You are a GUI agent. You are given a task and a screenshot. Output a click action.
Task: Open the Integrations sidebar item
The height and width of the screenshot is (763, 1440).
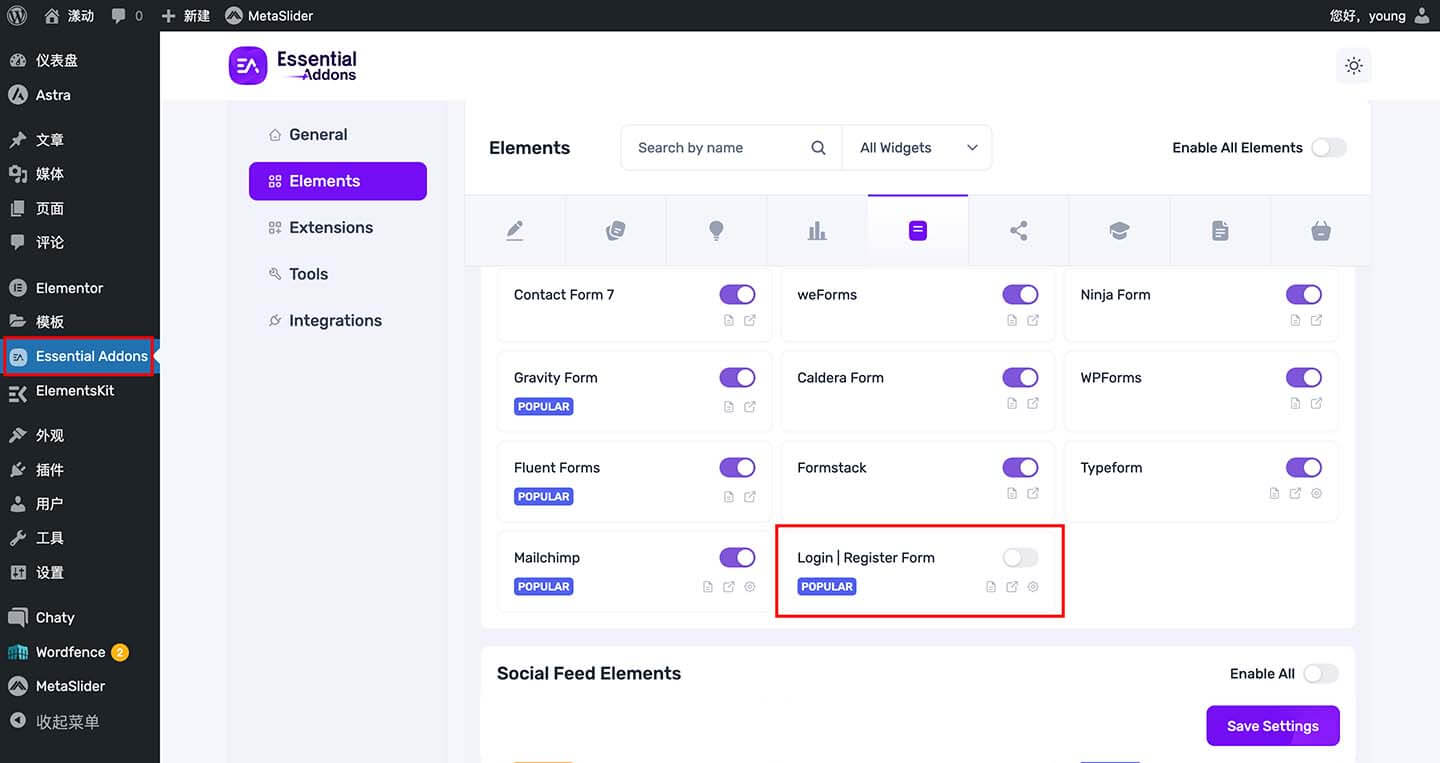(x=338, y=321)
